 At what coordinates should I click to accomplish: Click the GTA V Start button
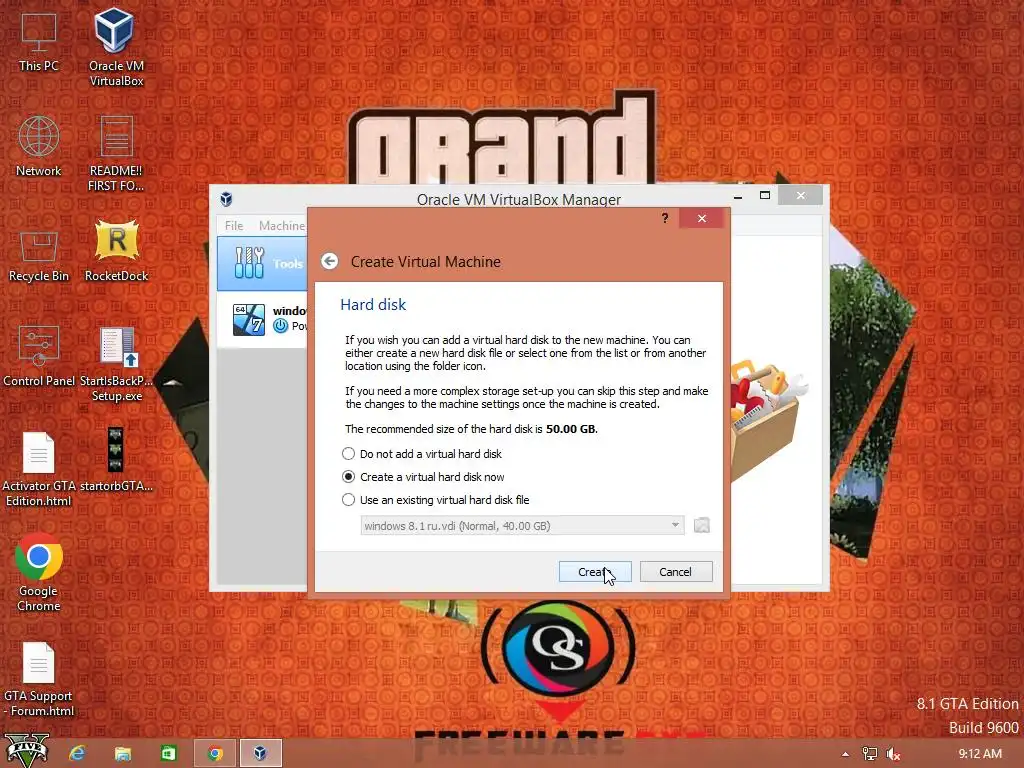[x=27, y=752]
